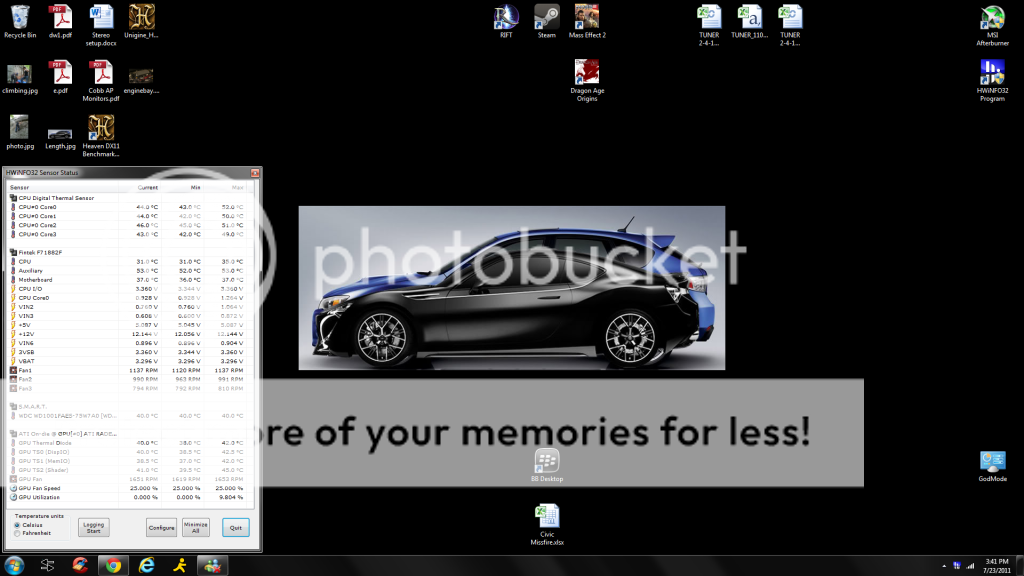The width and height of the screenshot is (1024, 576).
Task: Select the Unigine_H desktop icon
Action: (141, 22)
